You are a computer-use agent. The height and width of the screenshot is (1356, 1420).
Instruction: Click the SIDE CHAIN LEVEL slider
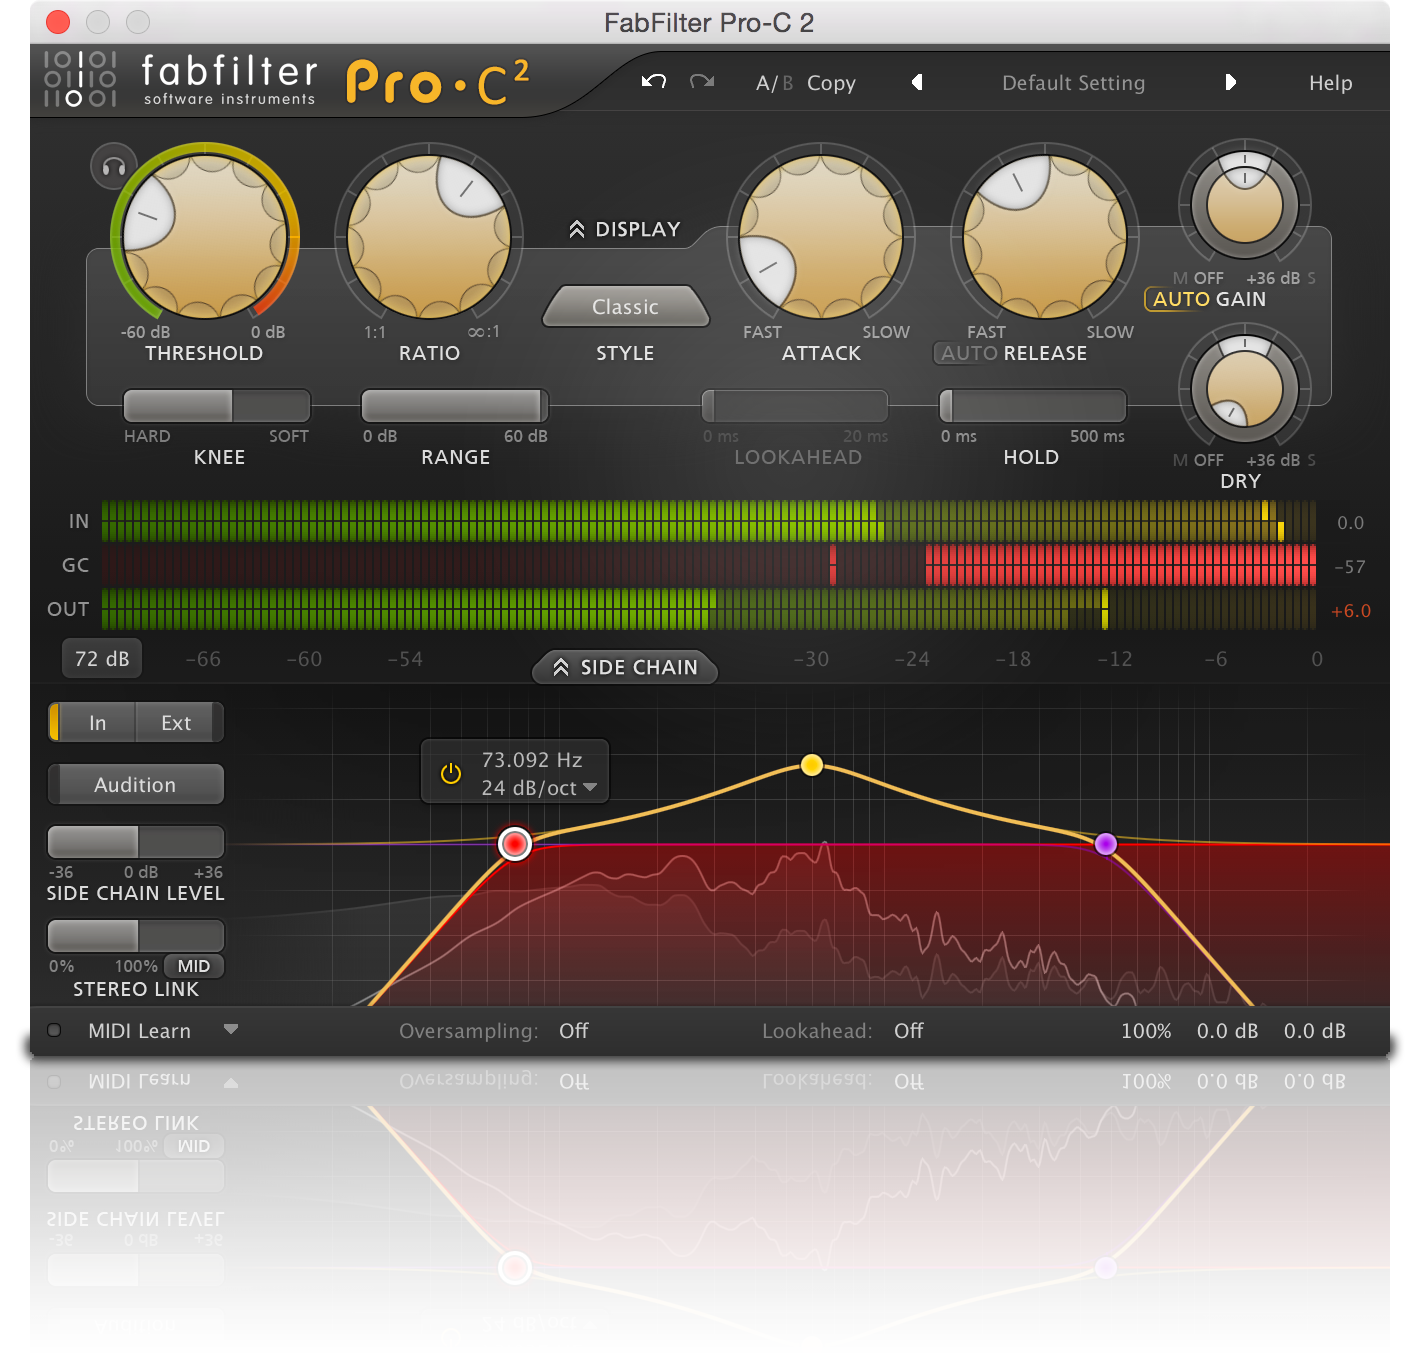(x=136, y=842)
